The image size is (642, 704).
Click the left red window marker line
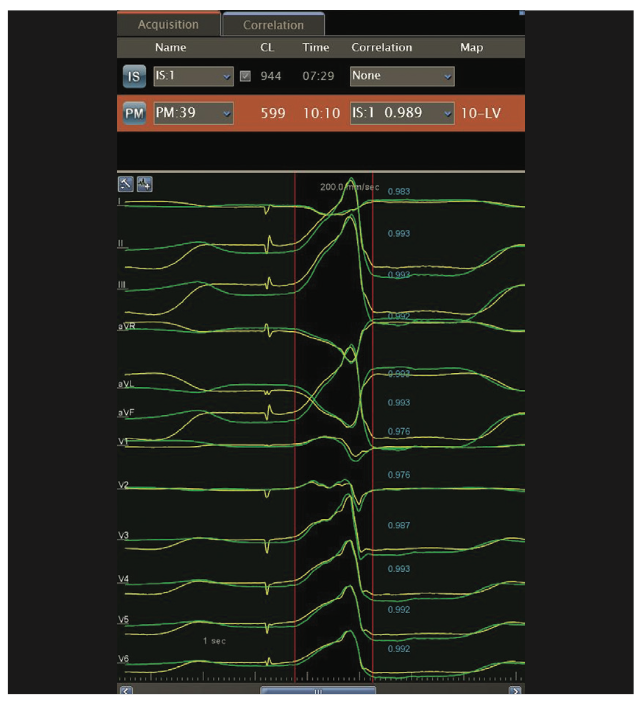tap(295, 428)
